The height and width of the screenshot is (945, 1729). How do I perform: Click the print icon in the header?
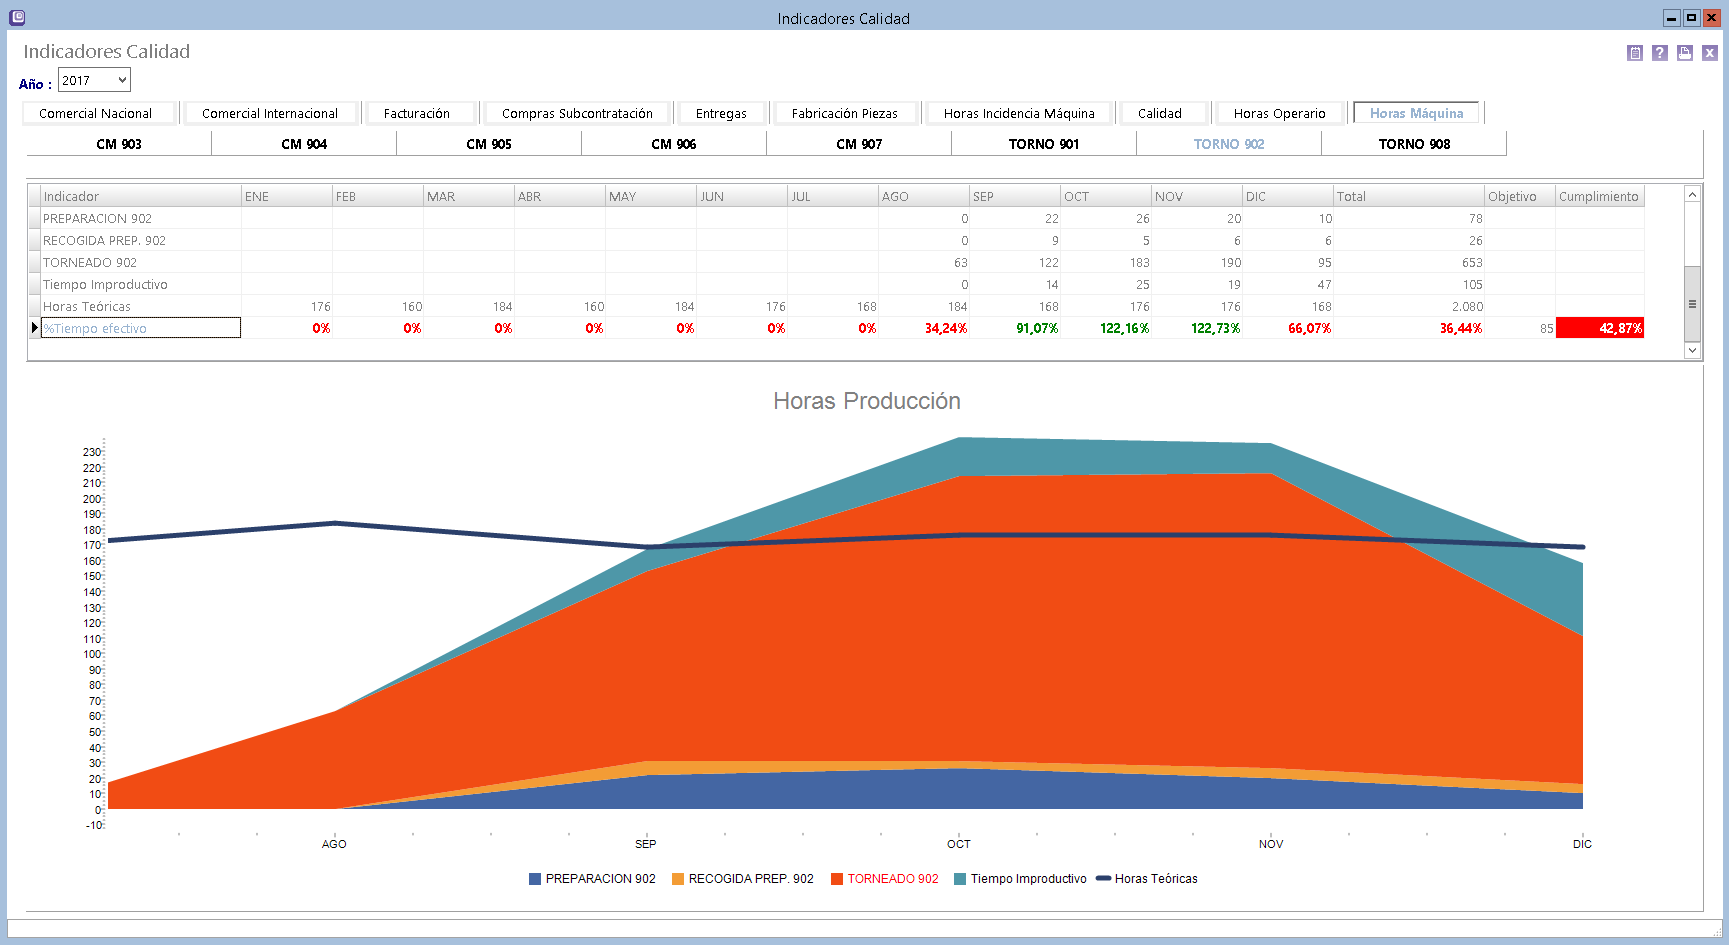(1685, 53)
